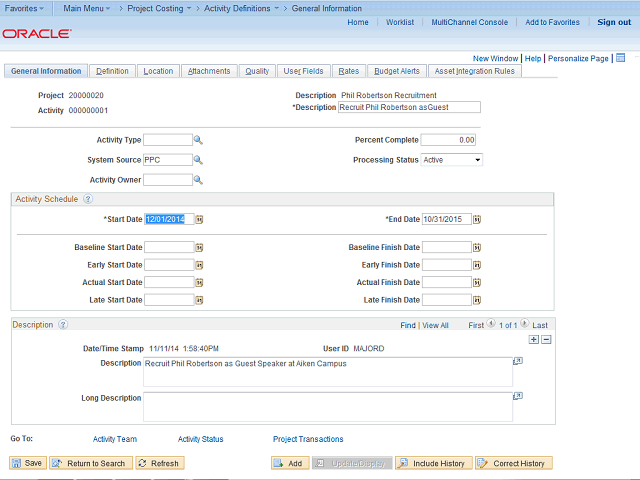Delete description row with minus icon
640x480 pixels.
point(546,339)
